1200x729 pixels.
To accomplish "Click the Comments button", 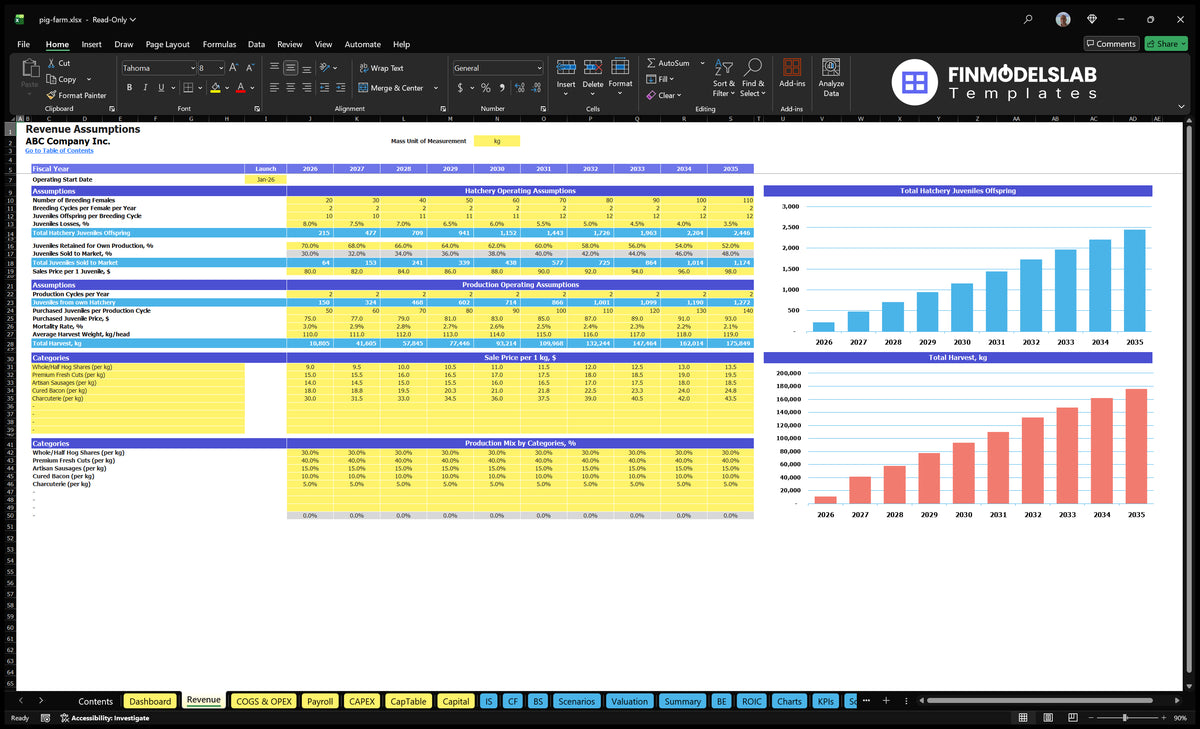I will 1111,44.
